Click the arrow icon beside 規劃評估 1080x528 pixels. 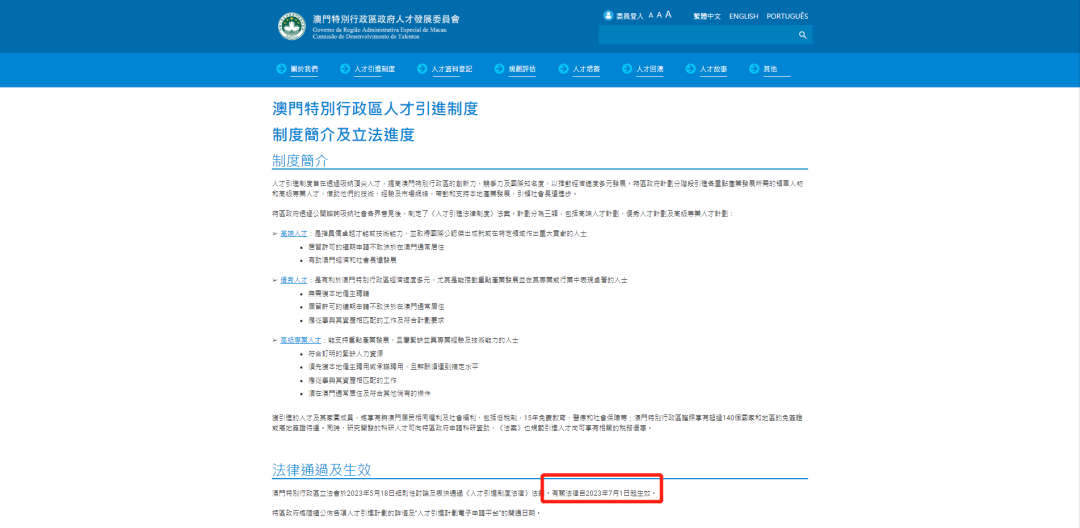tap(500, 69)
